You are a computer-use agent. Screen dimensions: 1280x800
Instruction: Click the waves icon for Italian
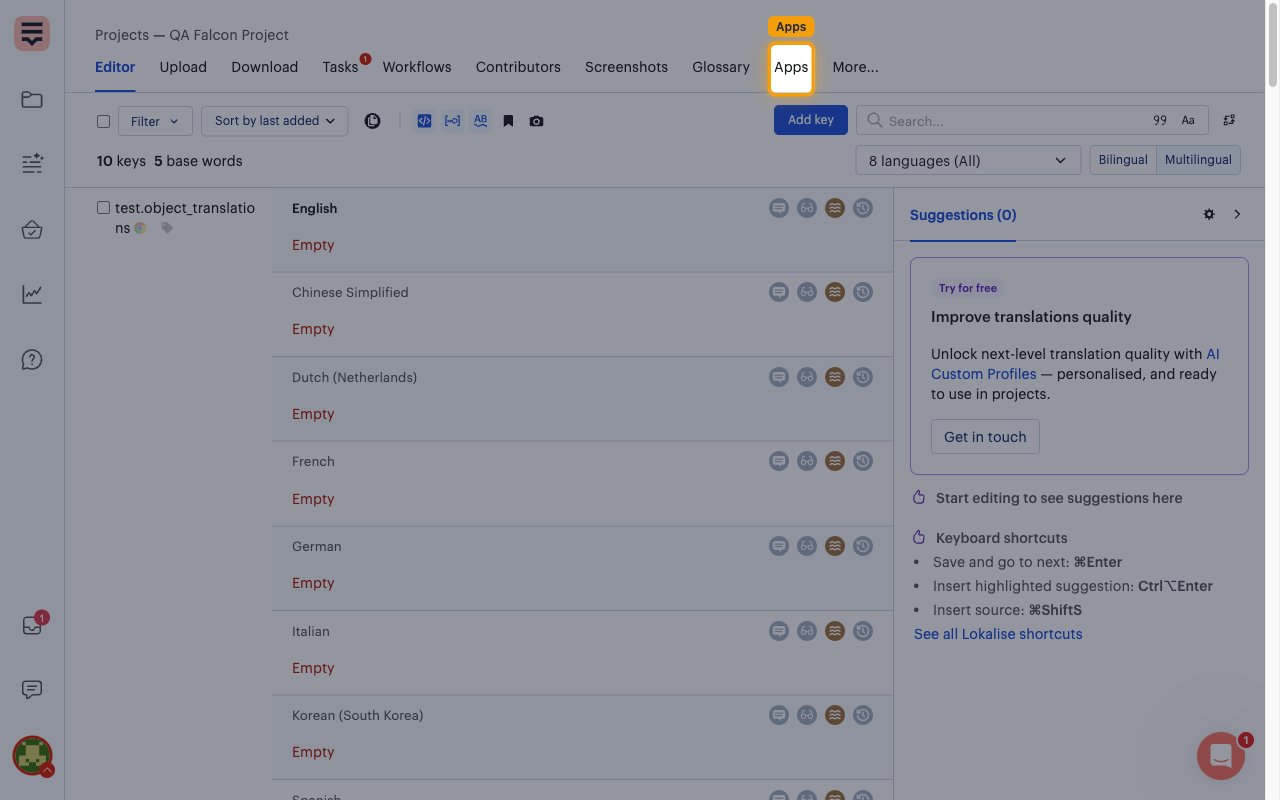click(x=835, y=631)
